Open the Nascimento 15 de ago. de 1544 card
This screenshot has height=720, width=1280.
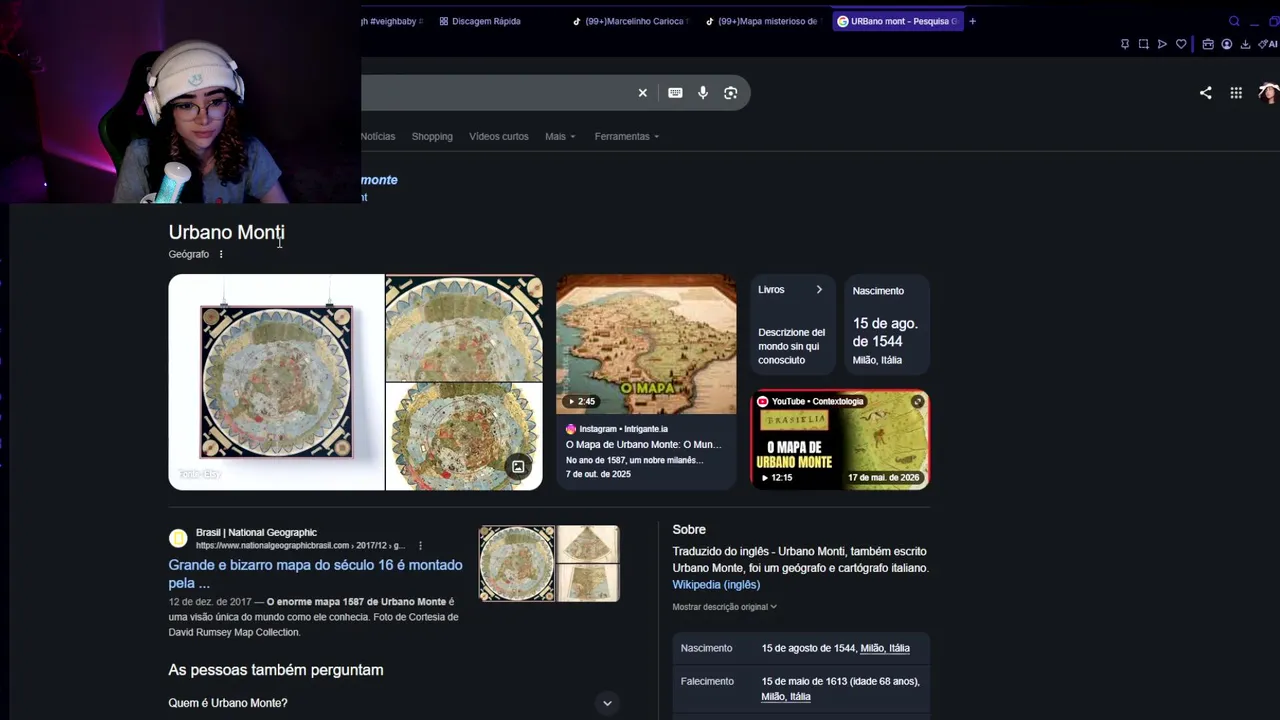point(887,324)
